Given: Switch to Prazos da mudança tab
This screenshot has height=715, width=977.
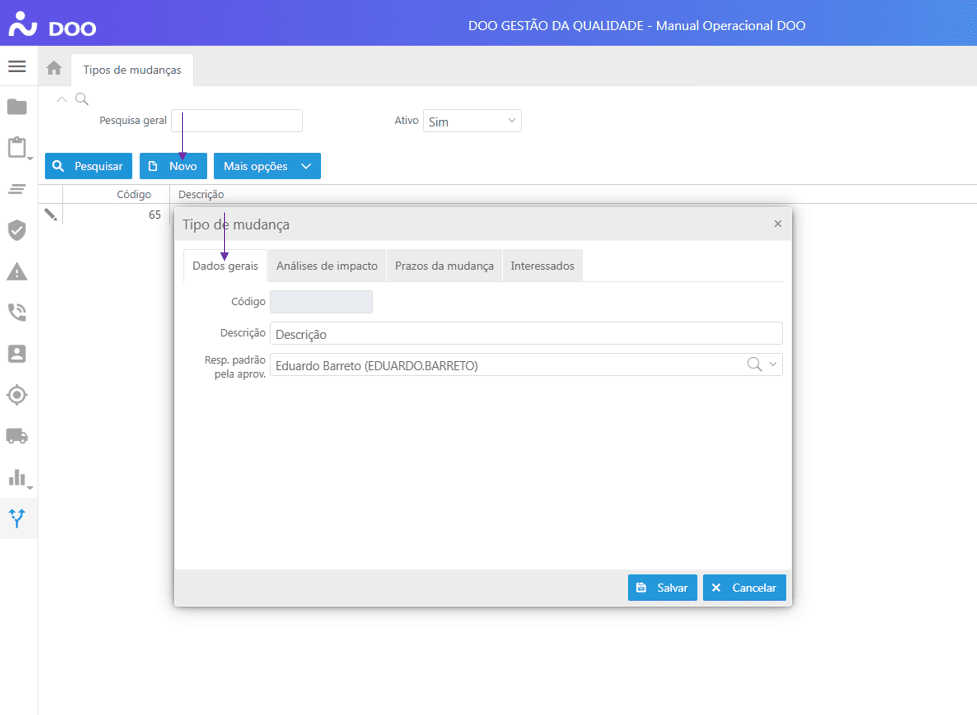Looking at the screenshot, I should [x=444, y=266].
